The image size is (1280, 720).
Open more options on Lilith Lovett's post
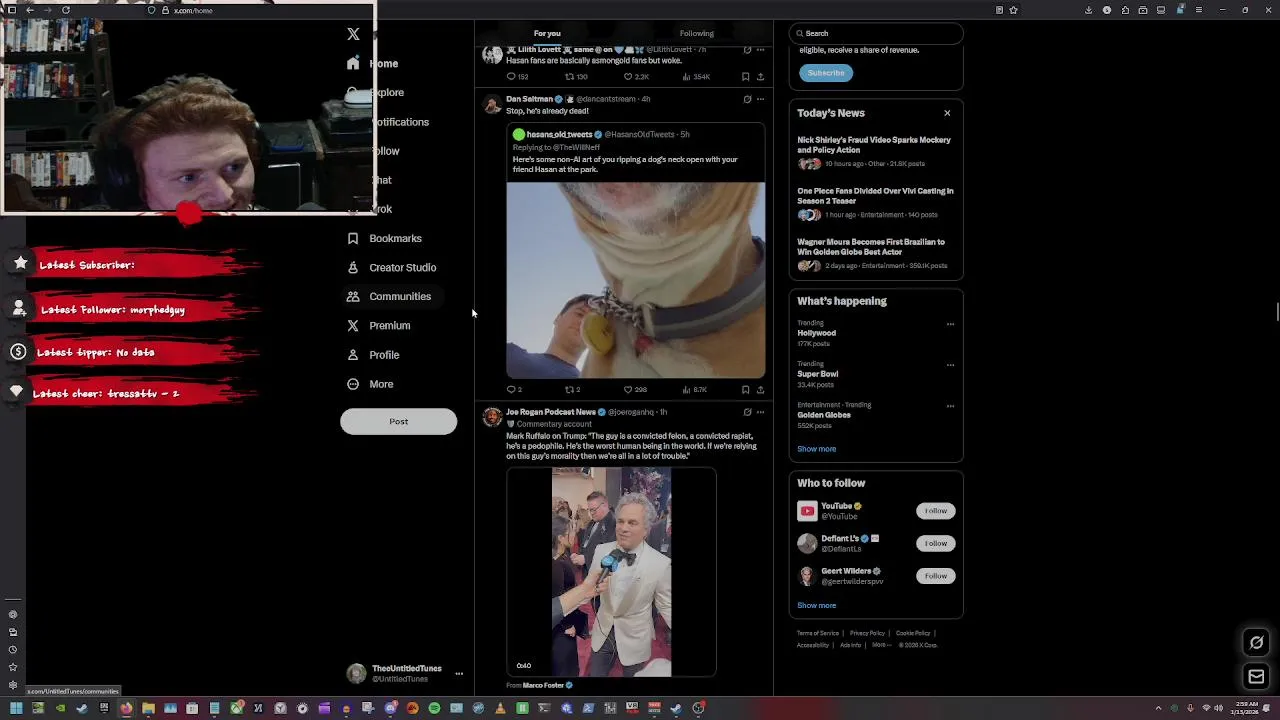(760, 49)
